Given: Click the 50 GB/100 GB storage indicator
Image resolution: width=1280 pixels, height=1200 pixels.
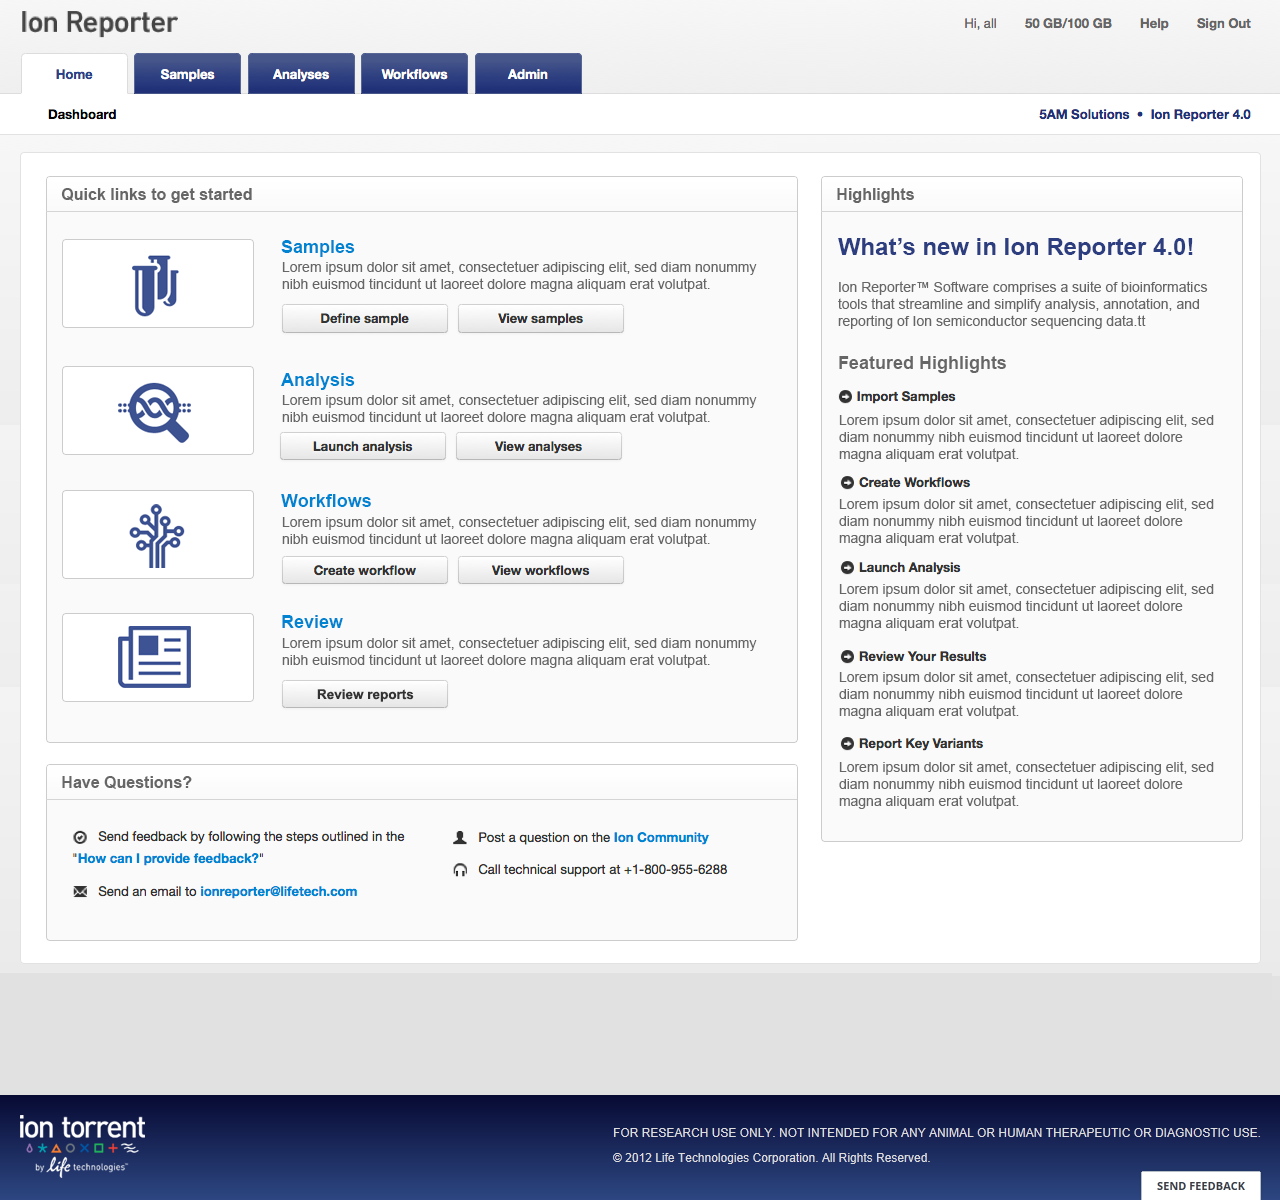Looking at the screenshot, I should pos(1068,23).
